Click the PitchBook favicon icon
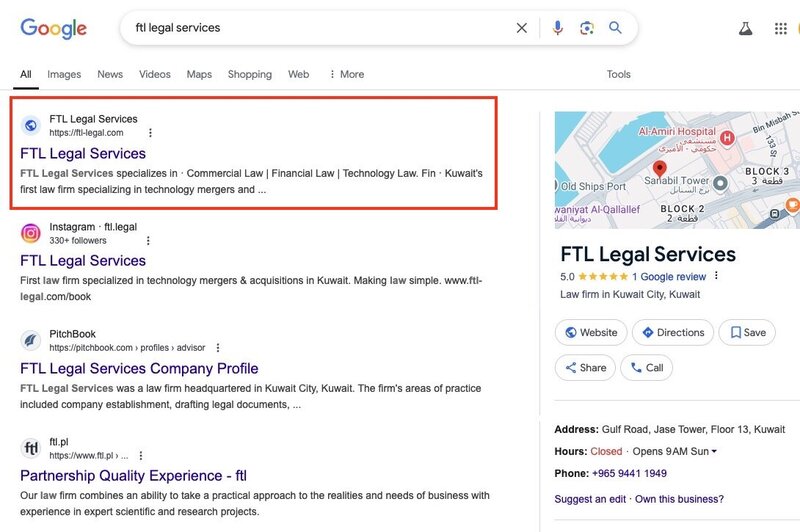 point(31,340)
